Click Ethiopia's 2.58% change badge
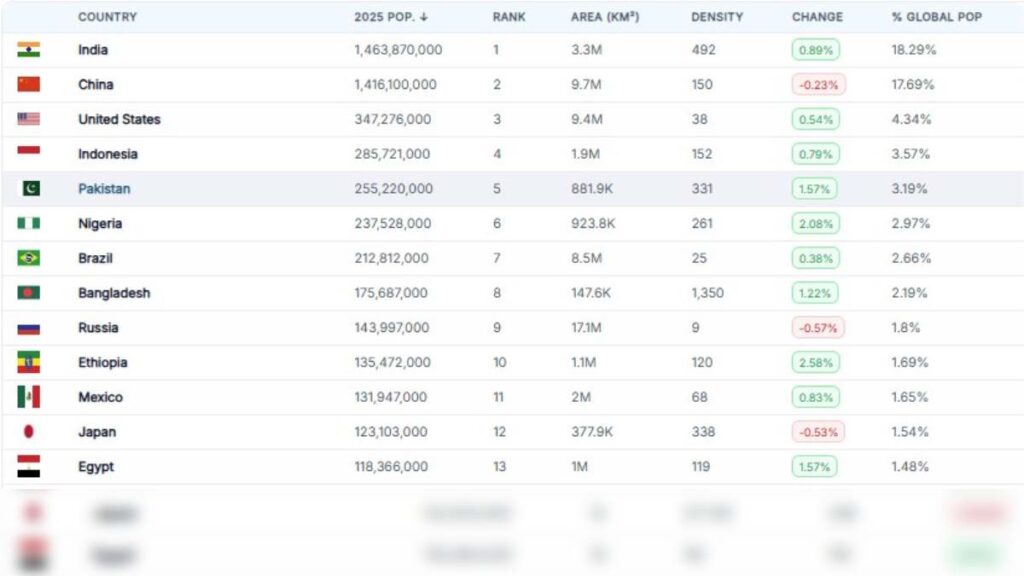 (815, 363)
